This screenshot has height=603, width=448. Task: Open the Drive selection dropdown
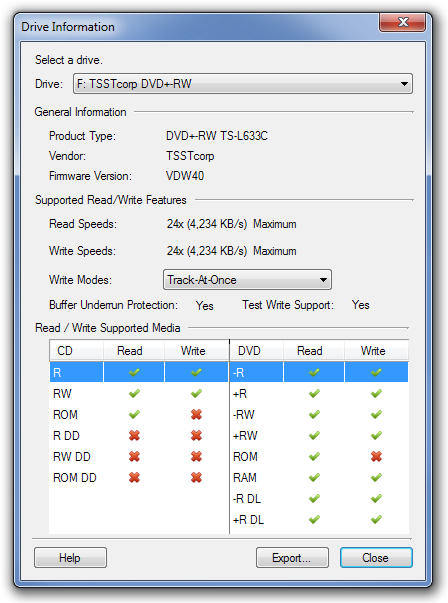[243, 84]
